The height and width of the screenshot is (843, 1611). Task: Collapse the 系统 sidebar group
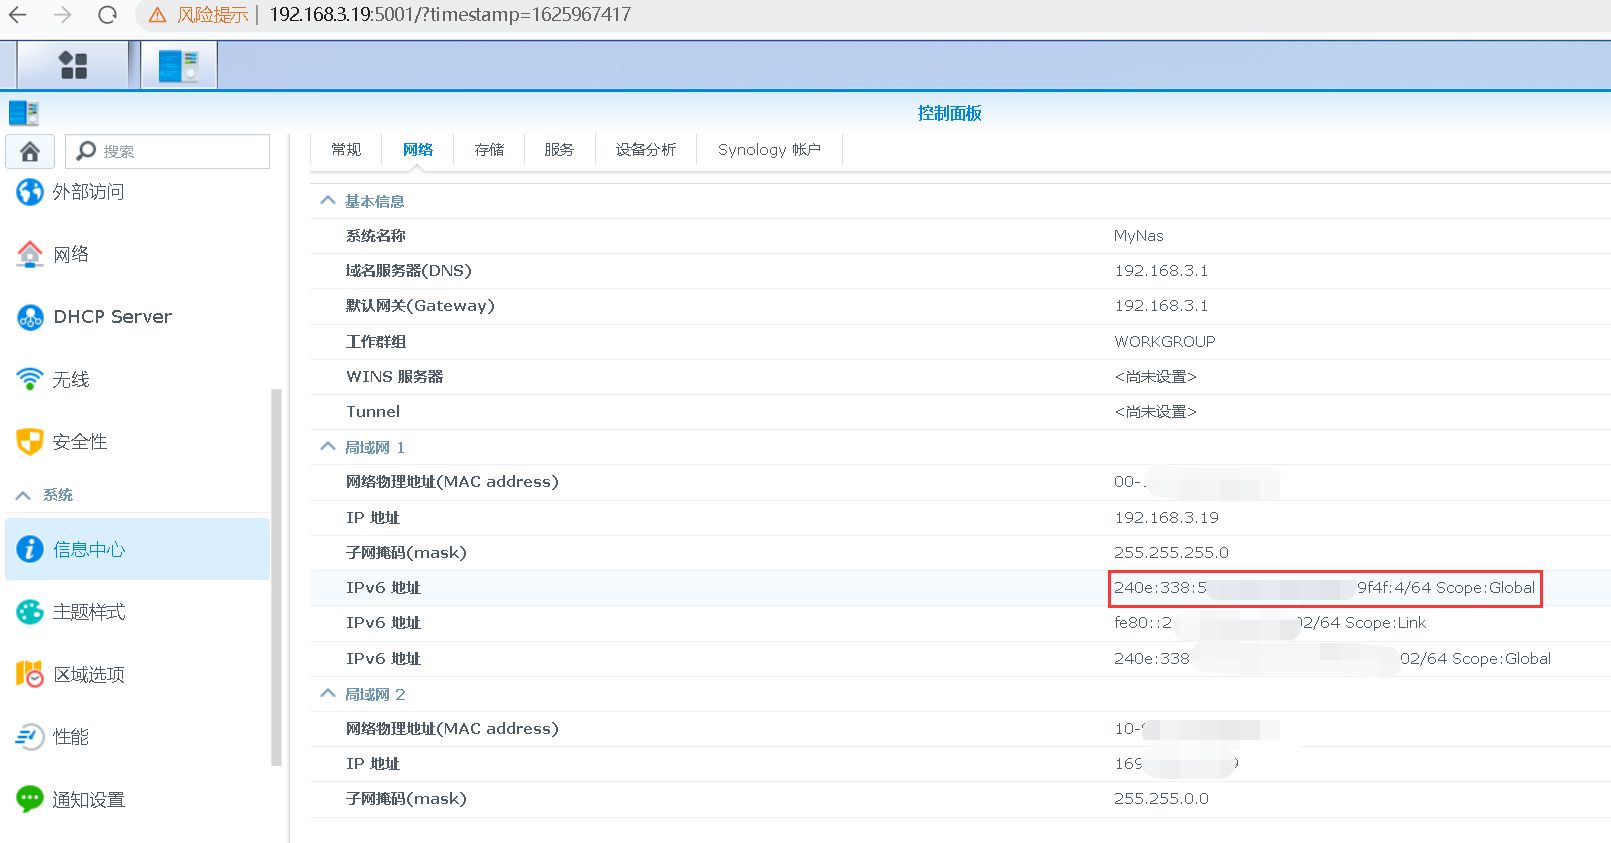pyautogui.click(x=24, y=495)
